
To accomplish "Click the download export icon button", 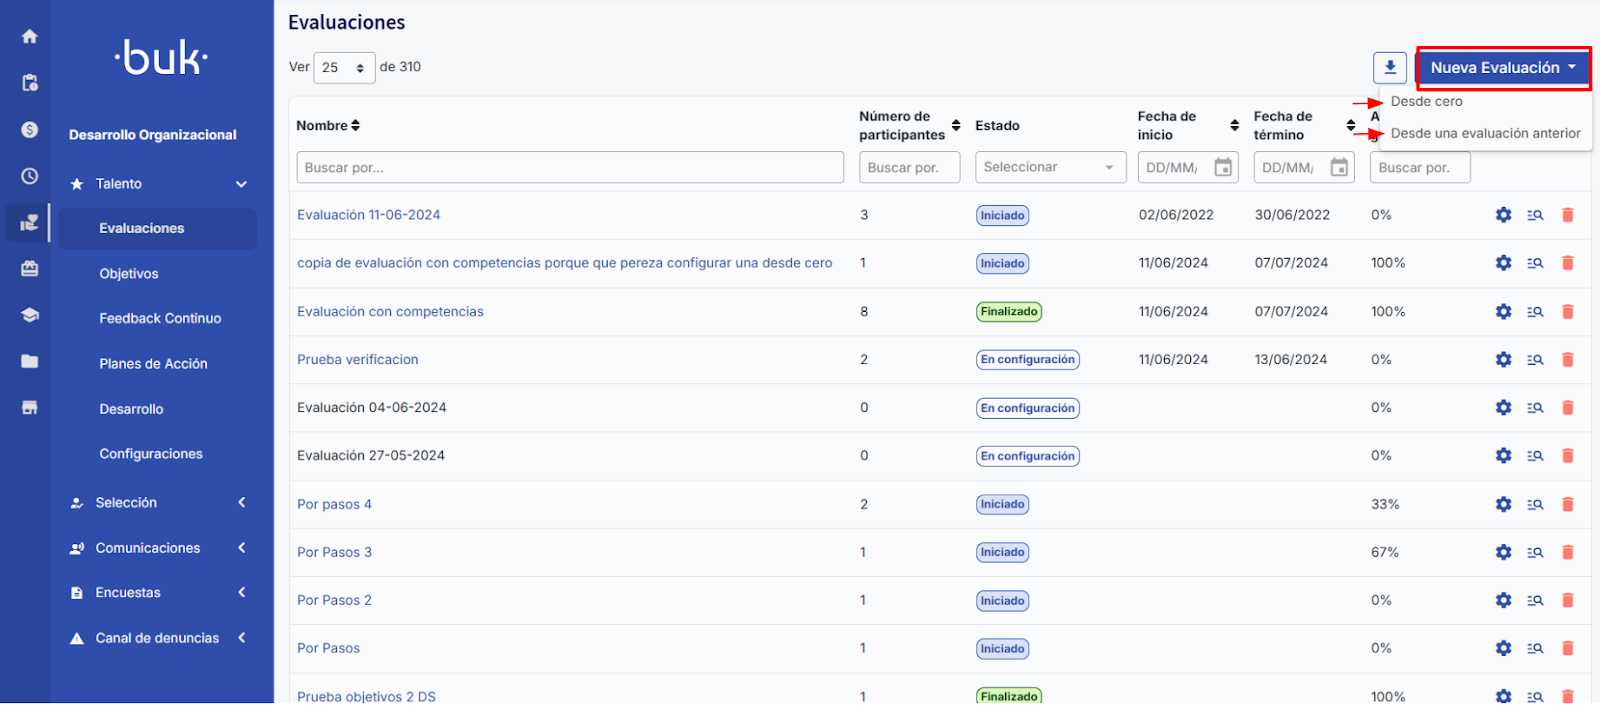I will click(1389, 68).
